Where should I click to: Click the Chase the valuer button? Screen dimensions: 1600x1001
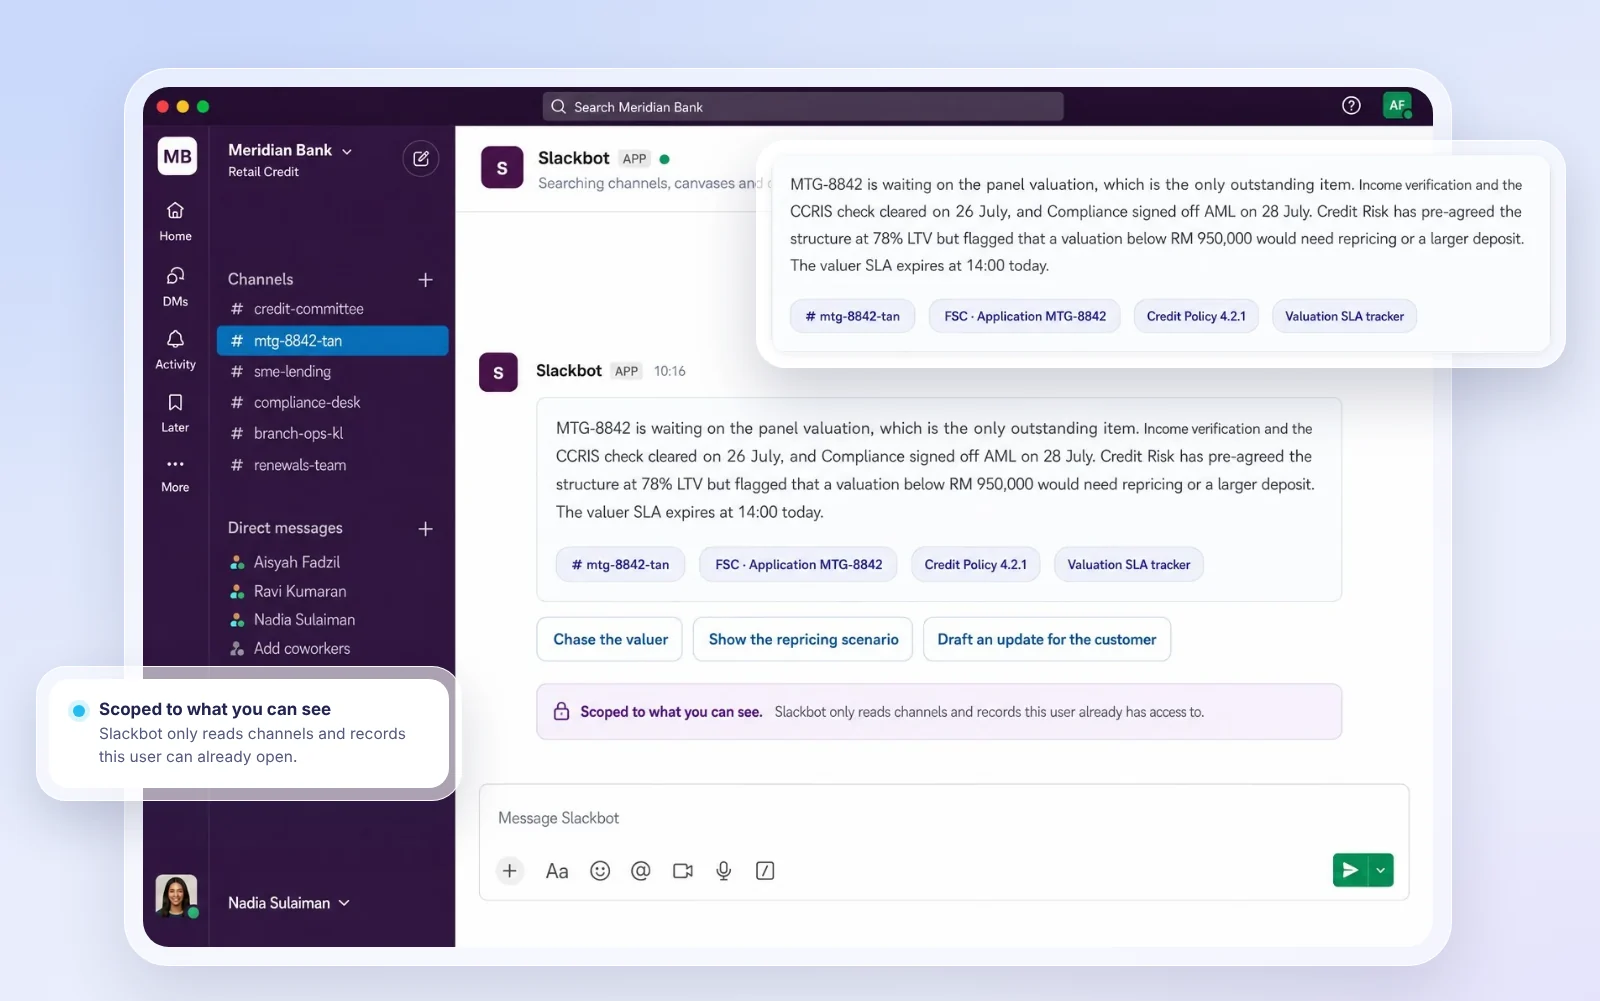(x=610, y=639)
